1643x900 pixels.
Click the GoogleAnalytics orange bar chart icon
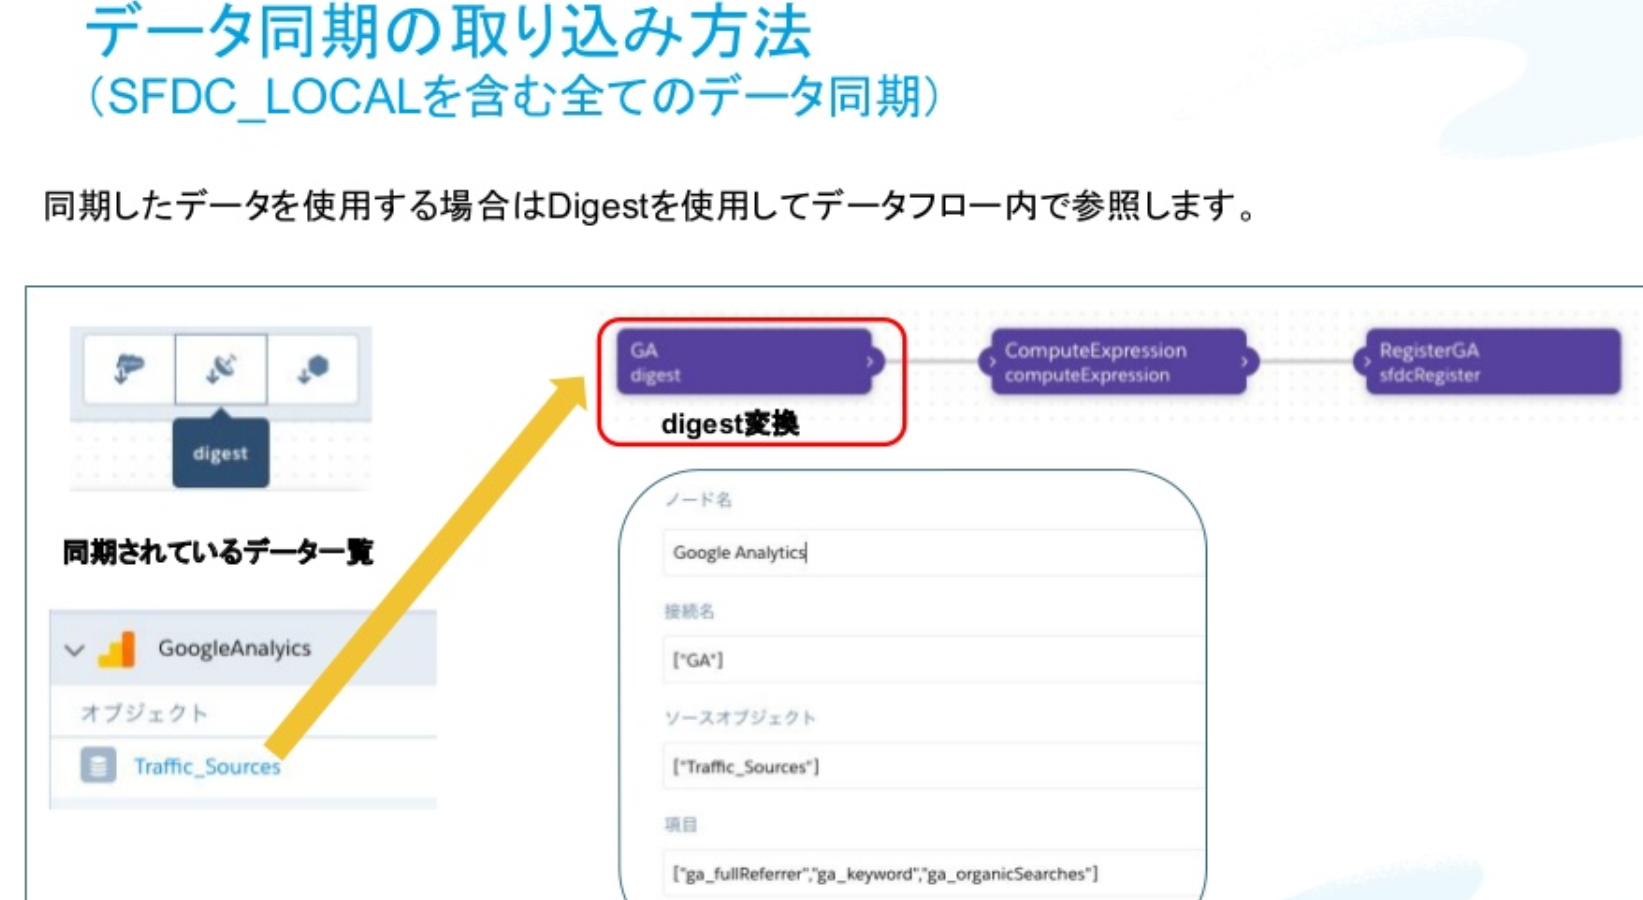pyautogui.click(x=117, y=649)
